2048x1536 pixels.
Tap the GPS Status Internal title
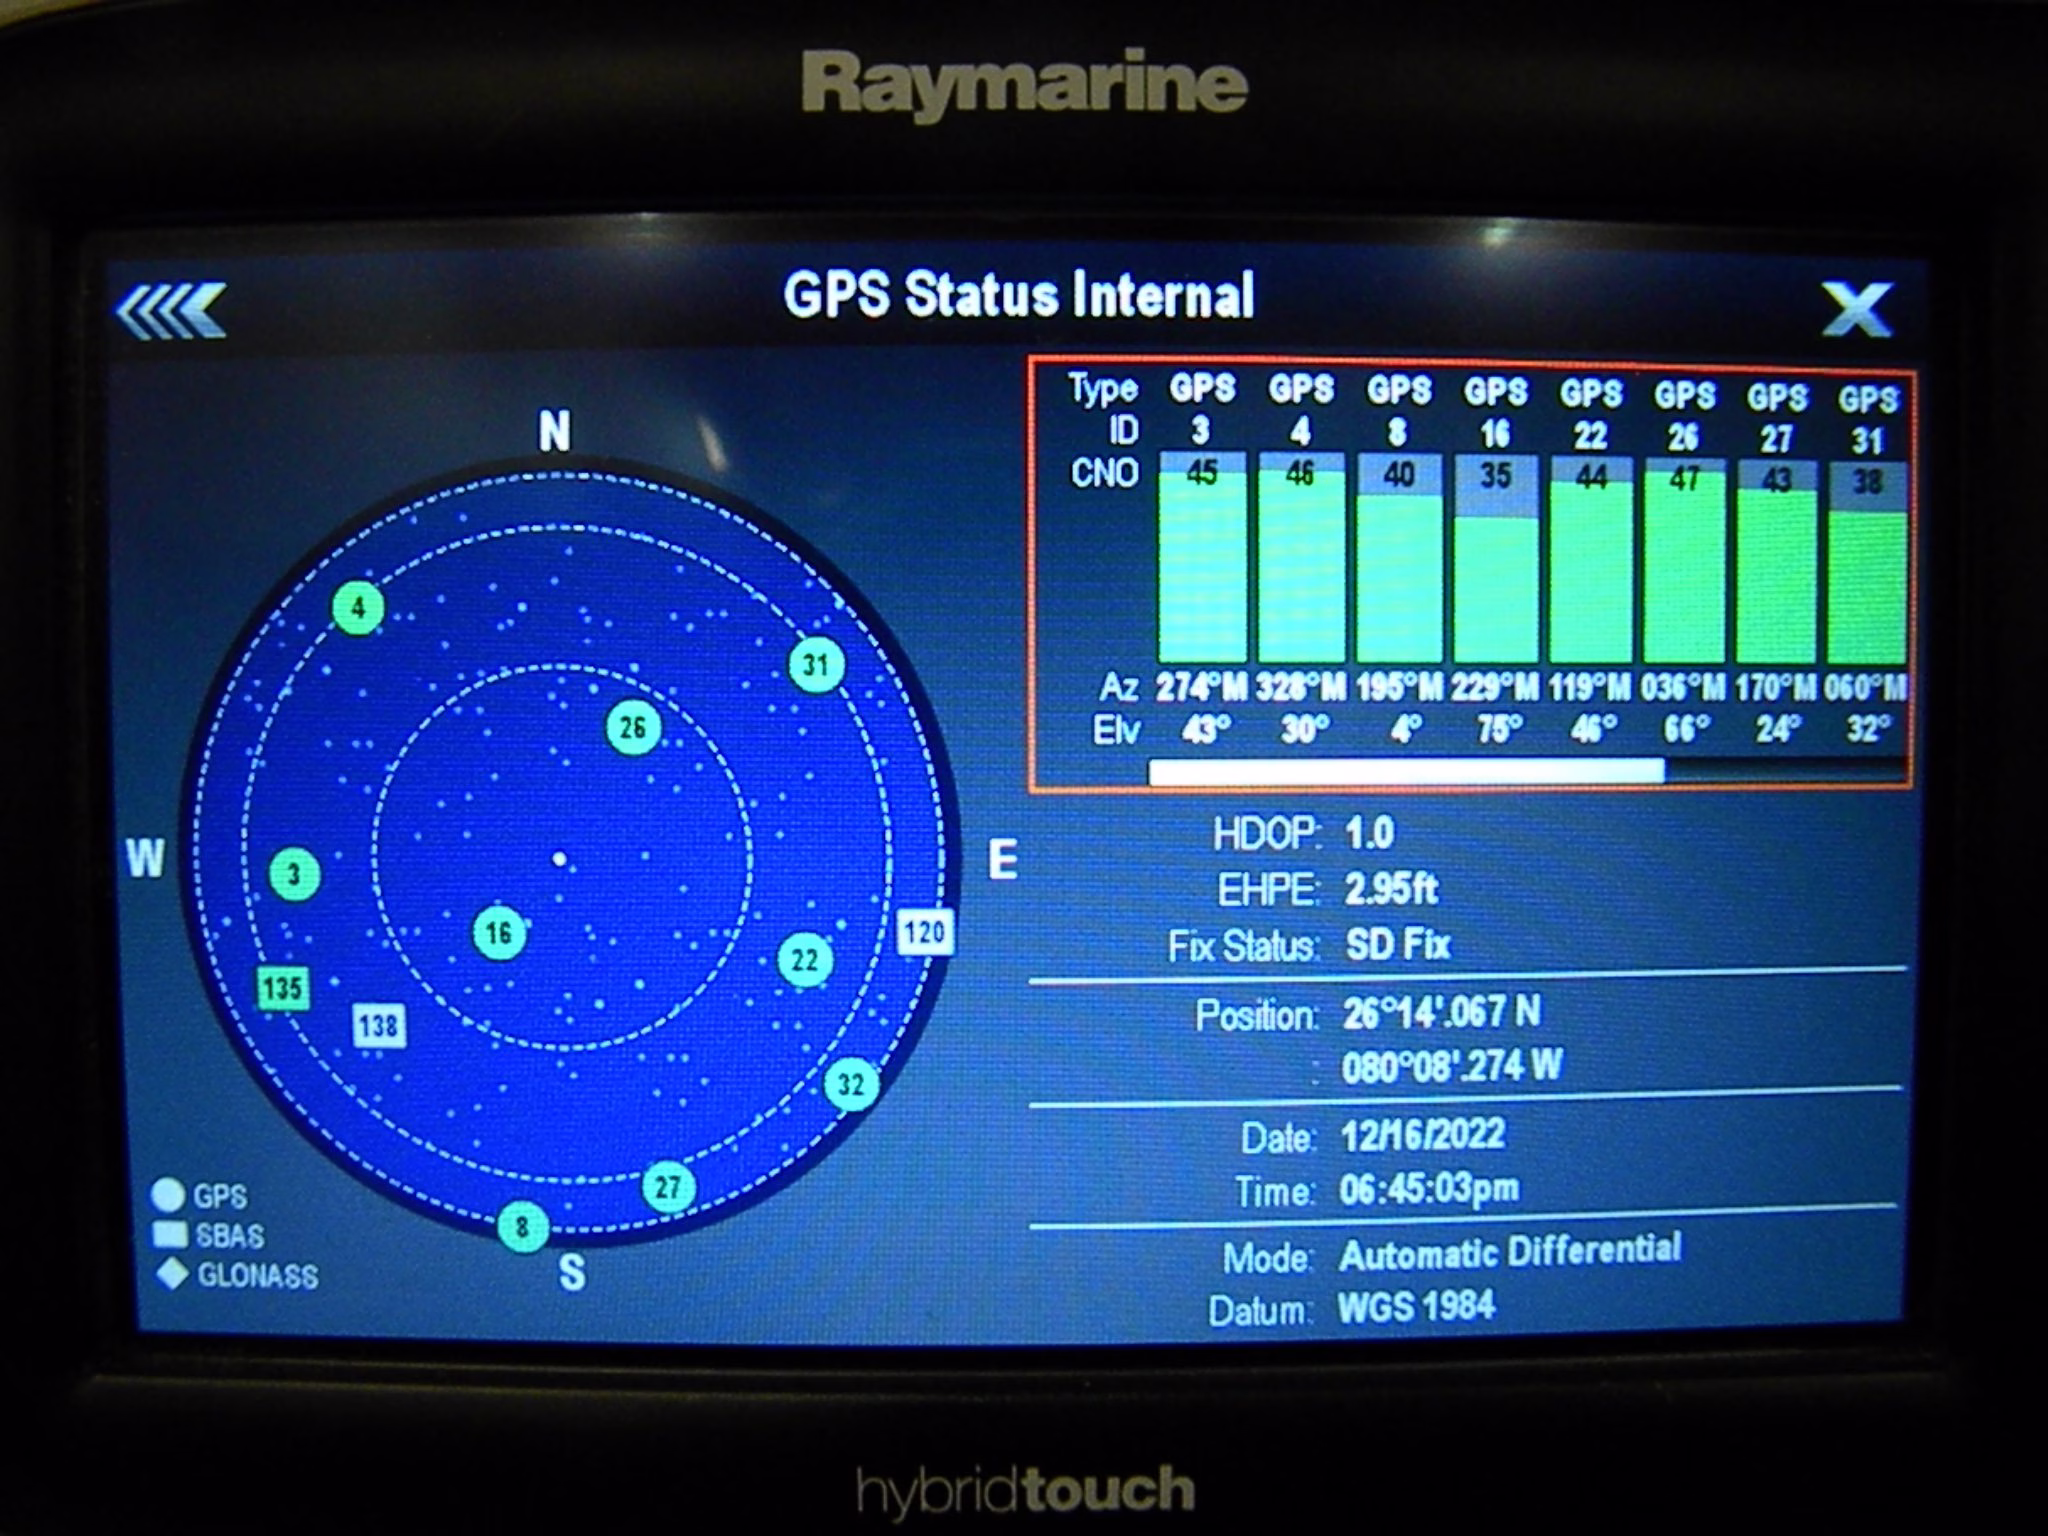coord(1018,295)
